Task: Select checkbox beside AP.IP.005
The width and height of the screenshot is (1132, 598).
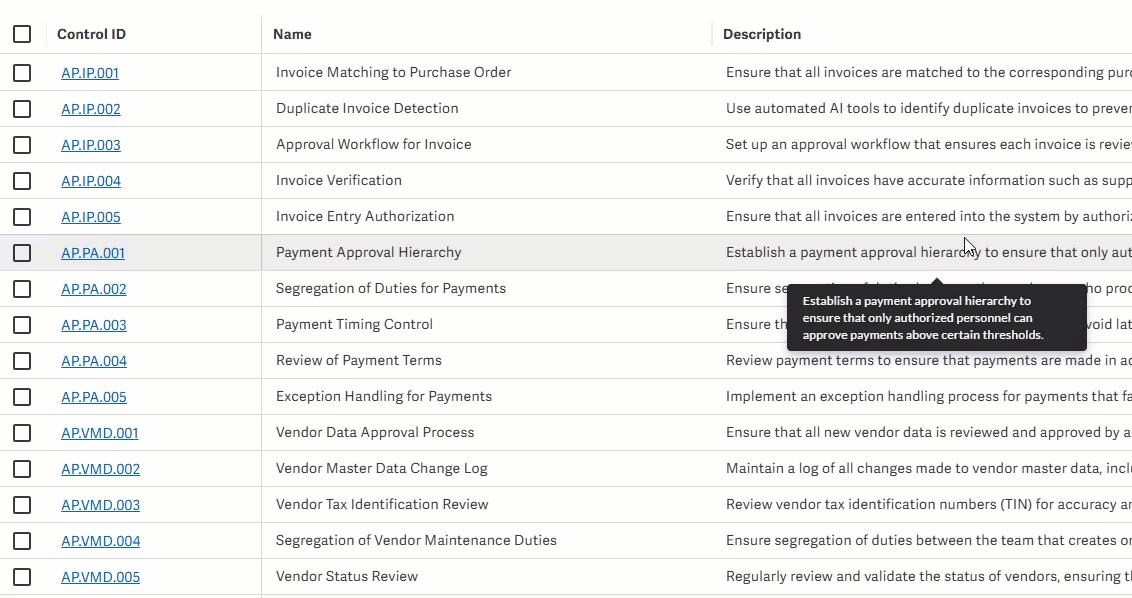Action: (x=22, y=217)
